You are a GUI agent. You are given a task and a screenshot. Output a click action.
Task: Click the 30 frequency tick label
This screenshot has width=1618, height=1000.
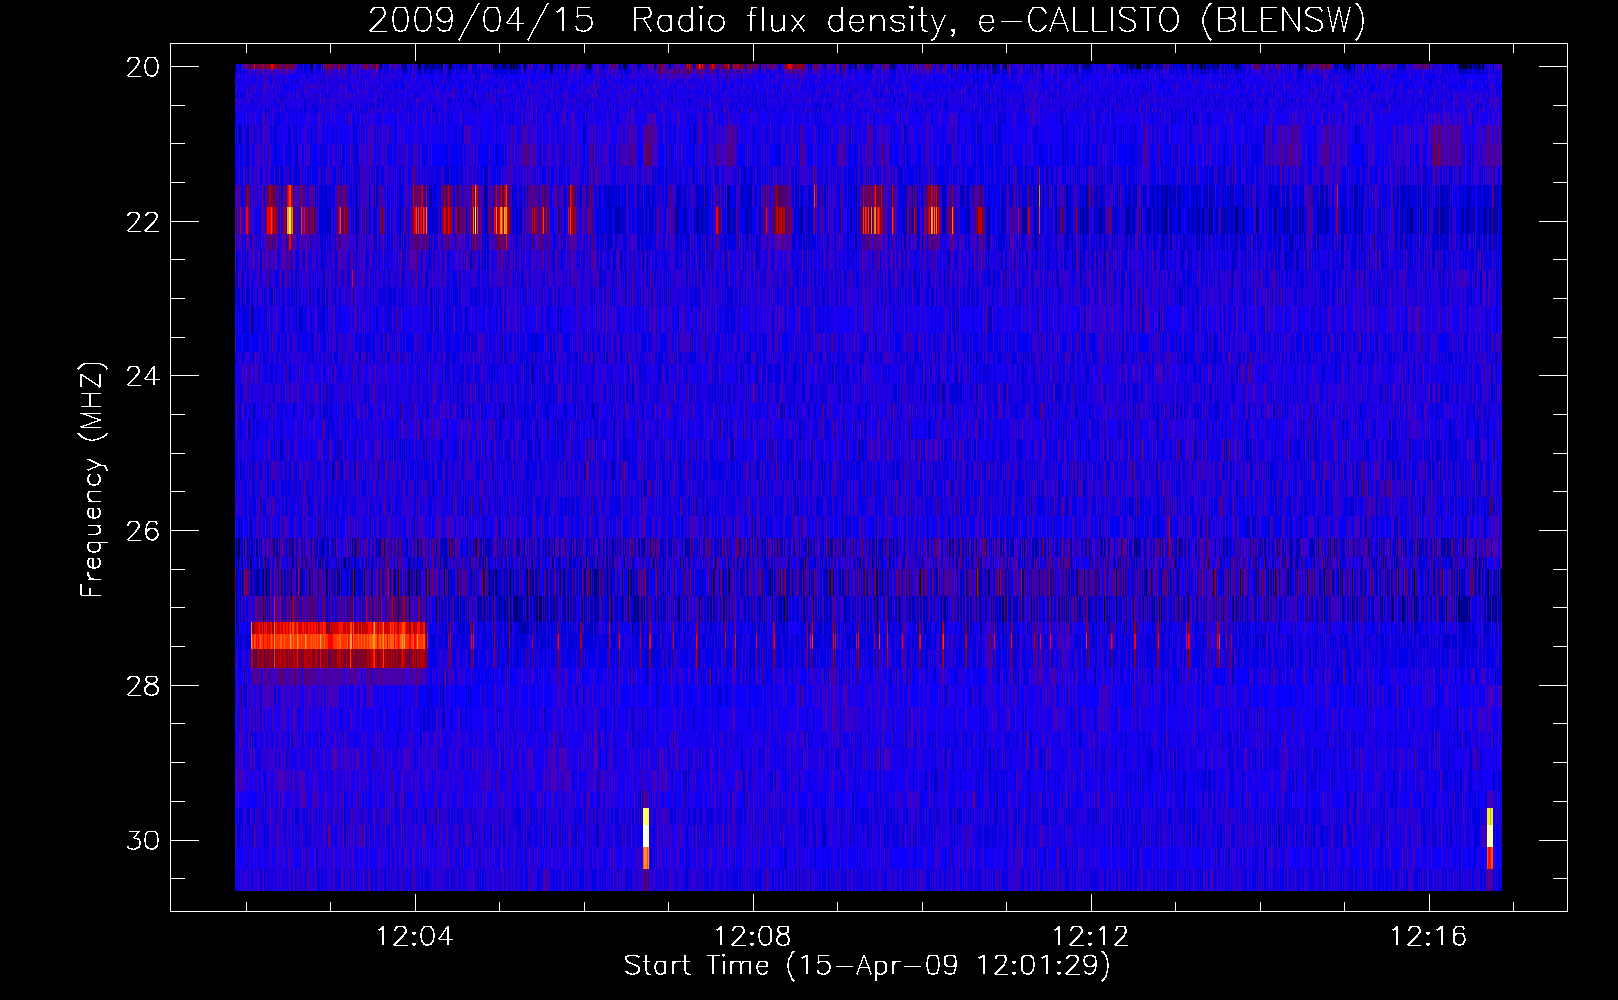point(143,840)
